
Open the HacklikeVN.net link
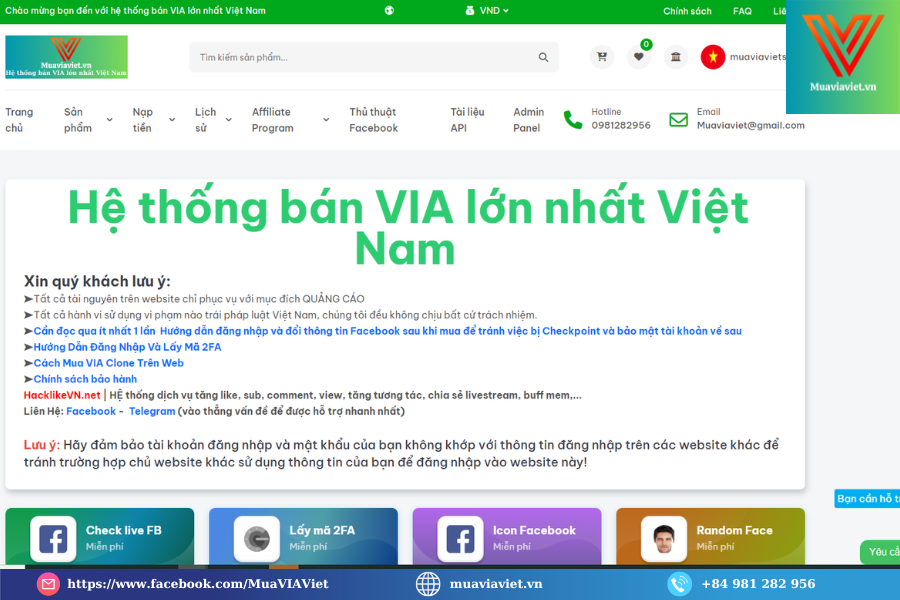pos(62,395)
